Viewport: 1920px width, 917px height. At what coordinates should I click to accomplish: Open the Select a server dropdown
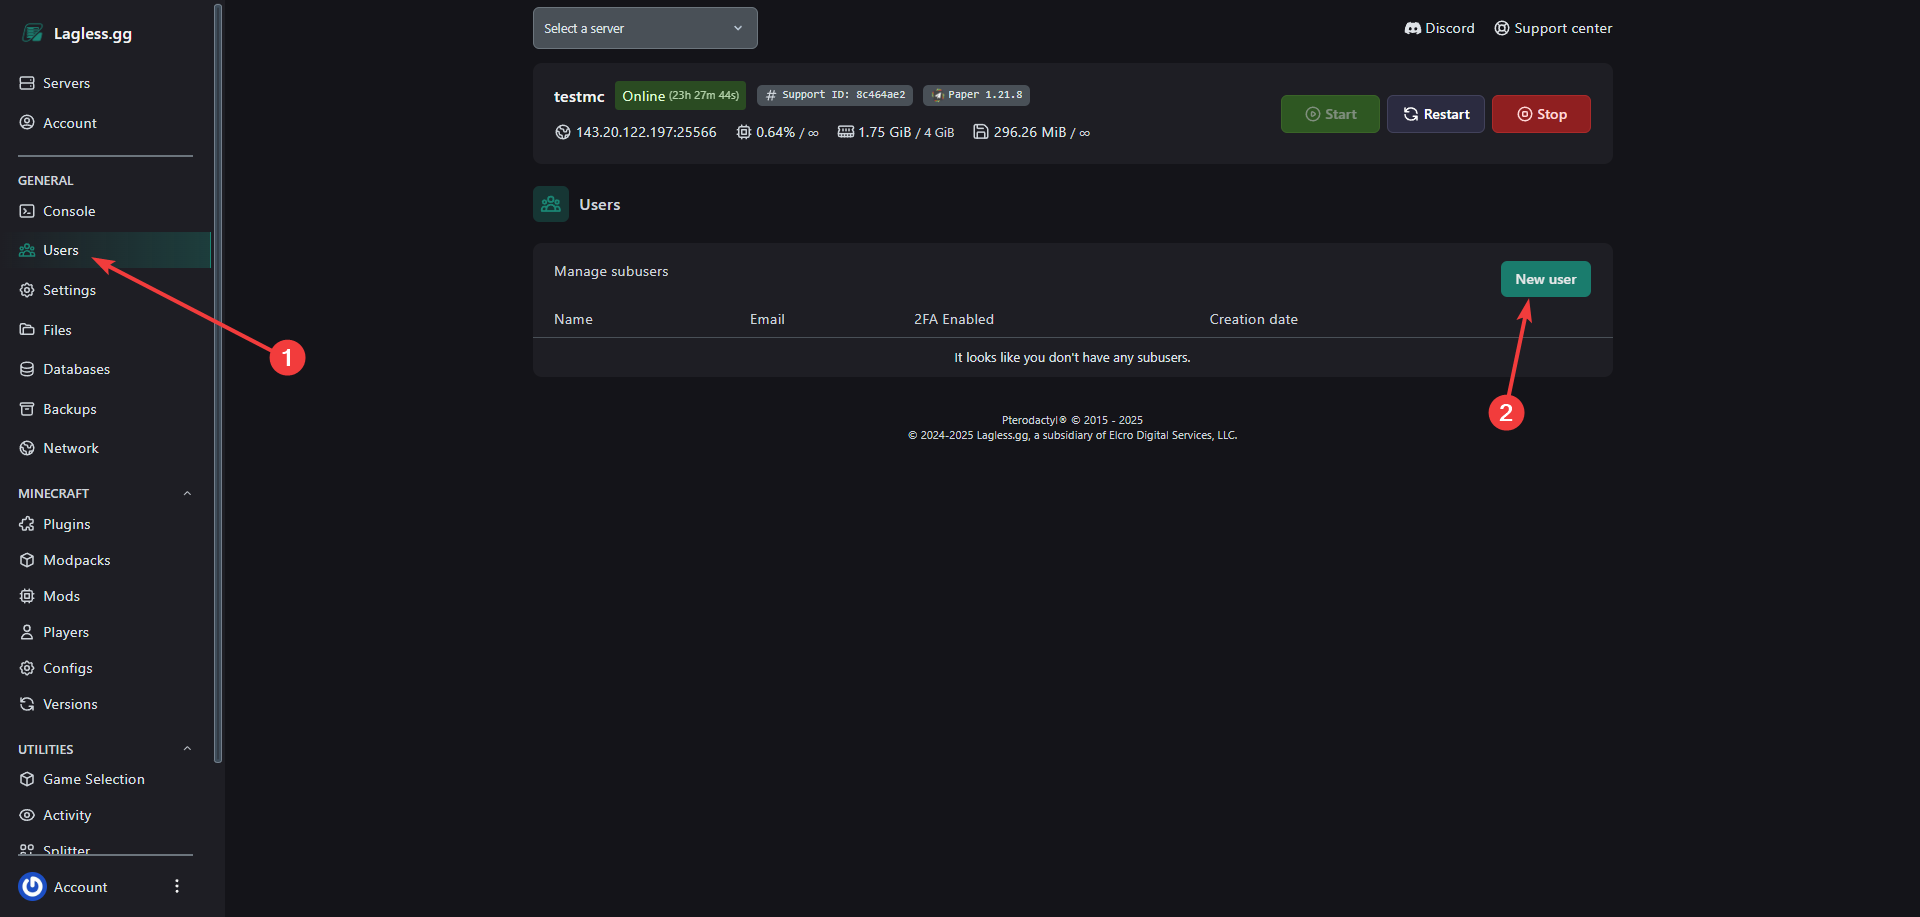click(645, 28)
